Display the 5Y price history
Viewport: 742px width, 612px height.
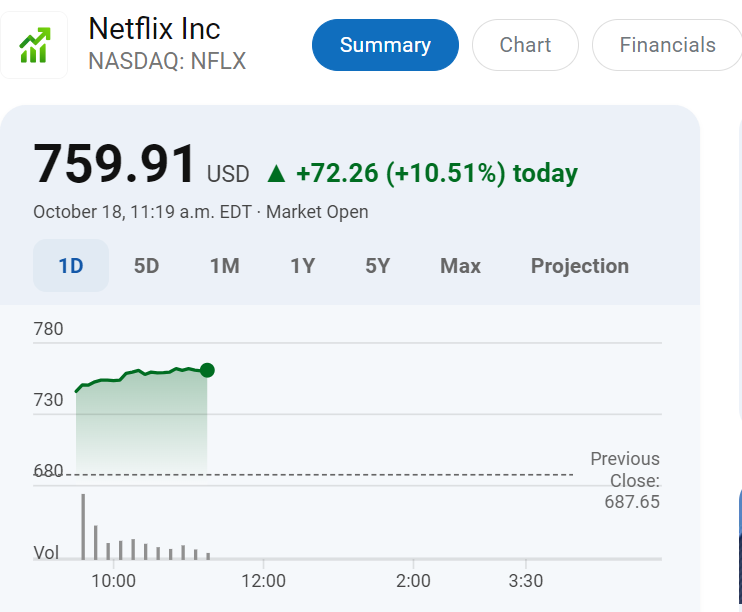pos(377,266)
